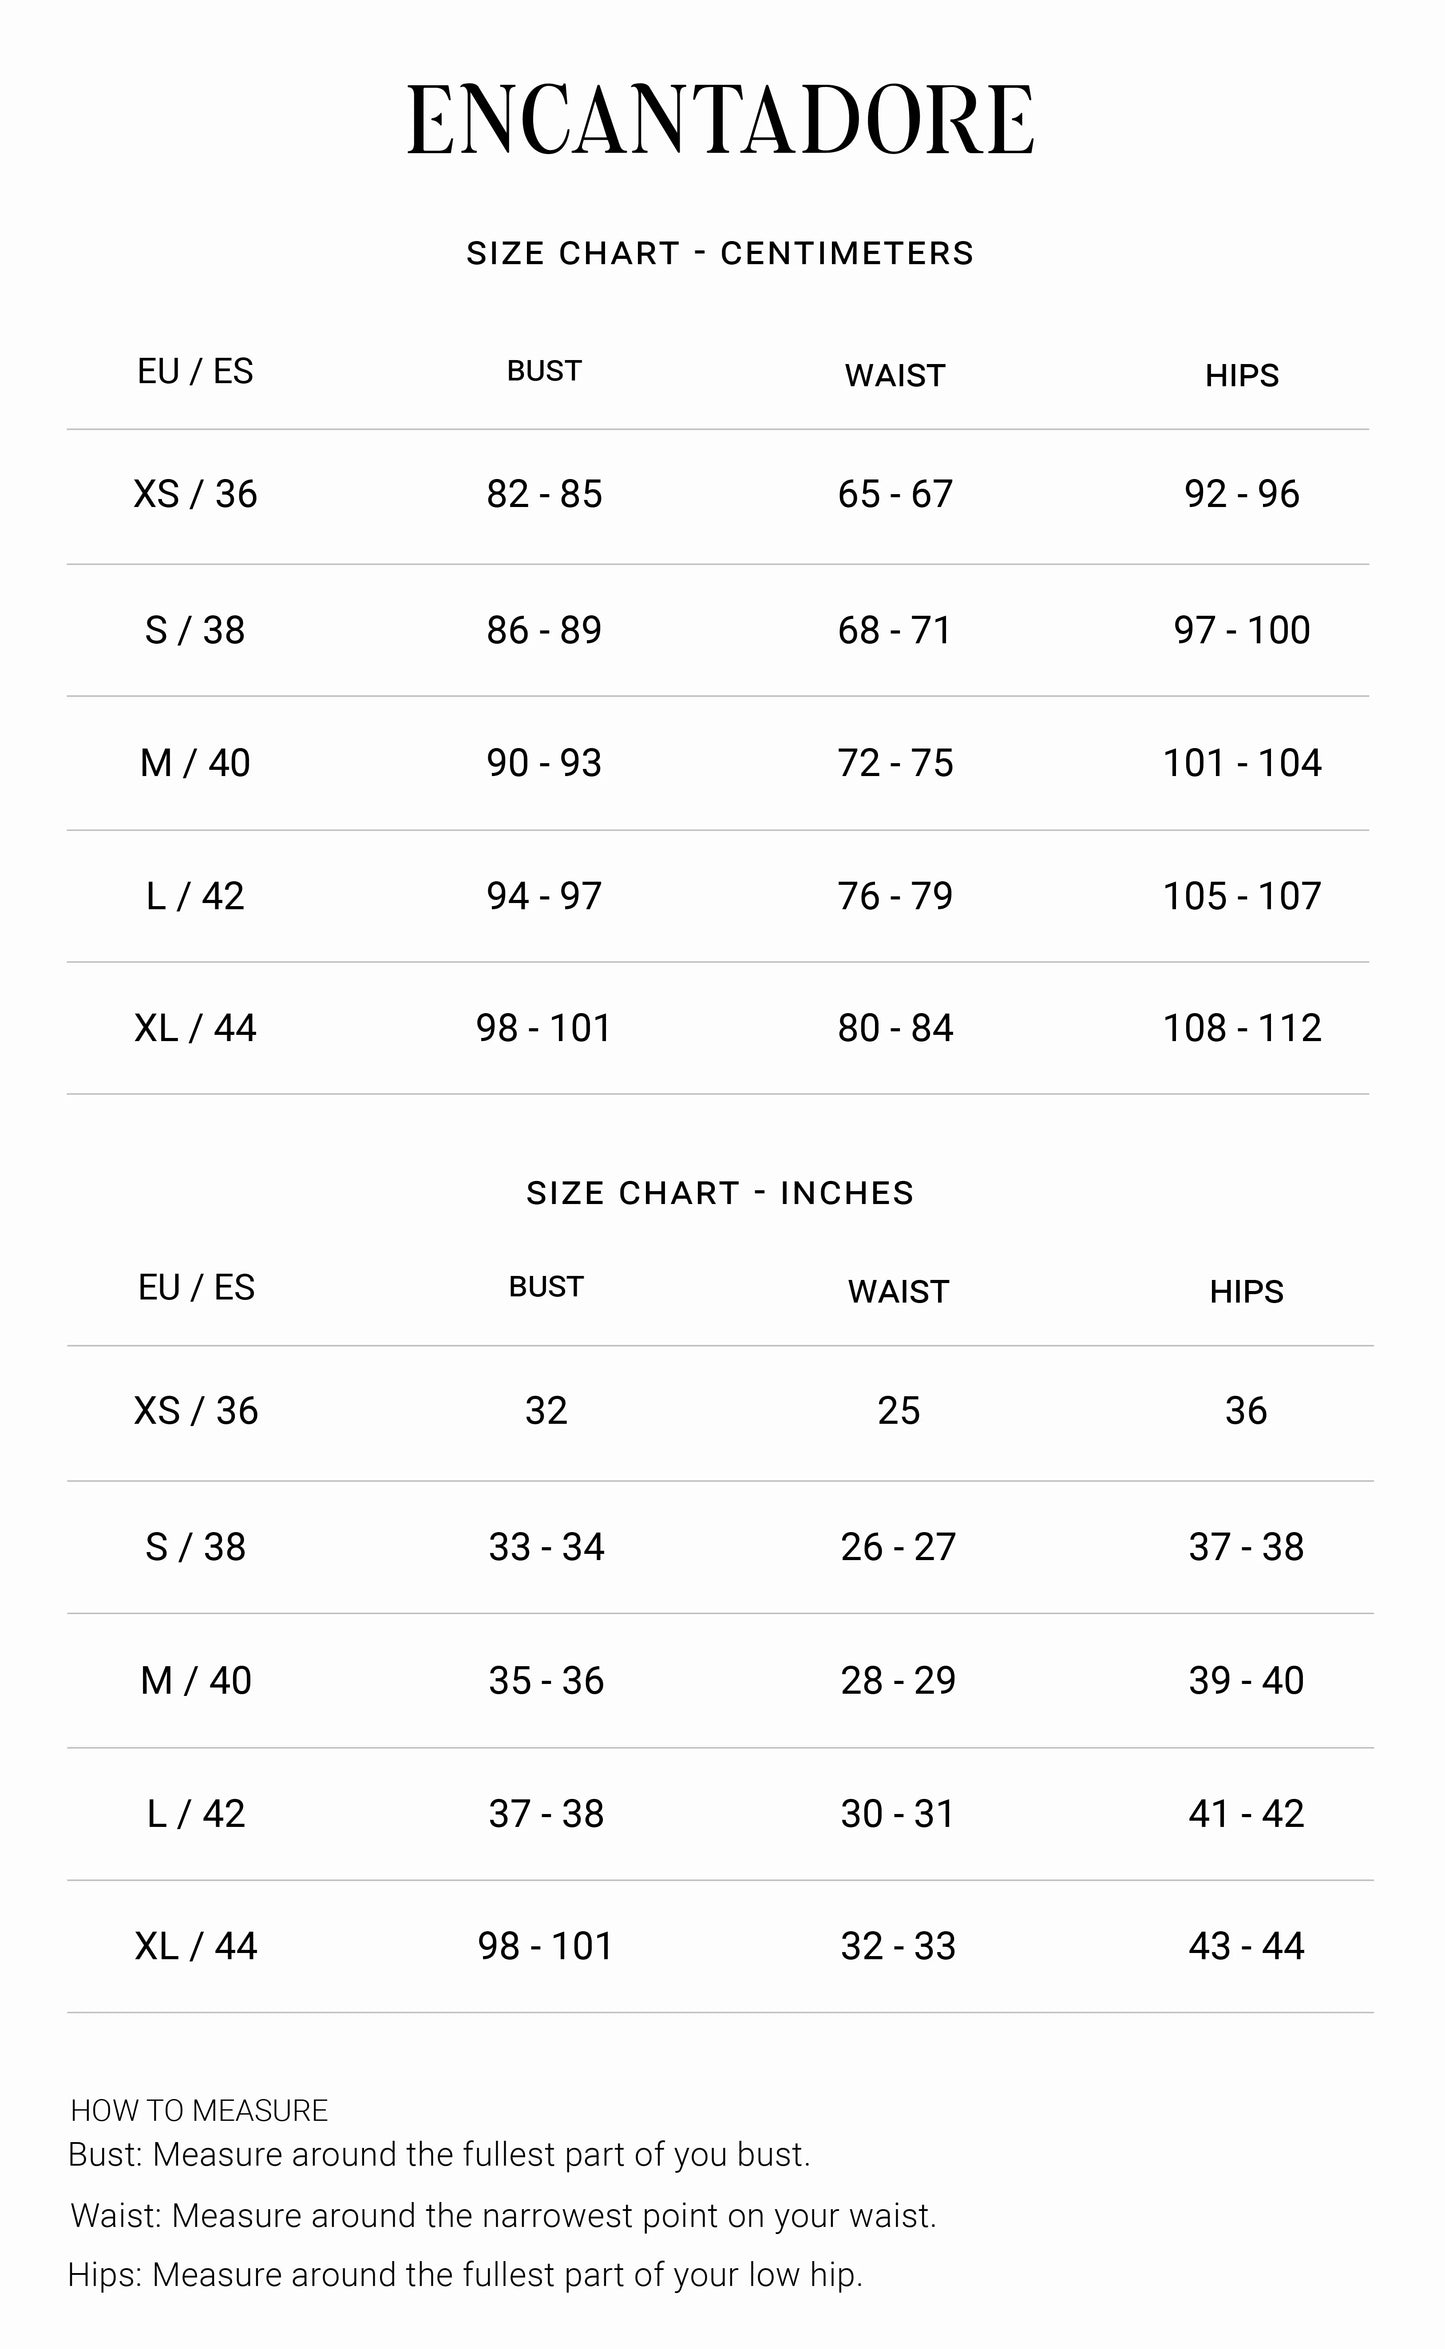1445x2349 pixels.
Task: Click the ENCANTADORE brand logo
Action: pos(720,120)
